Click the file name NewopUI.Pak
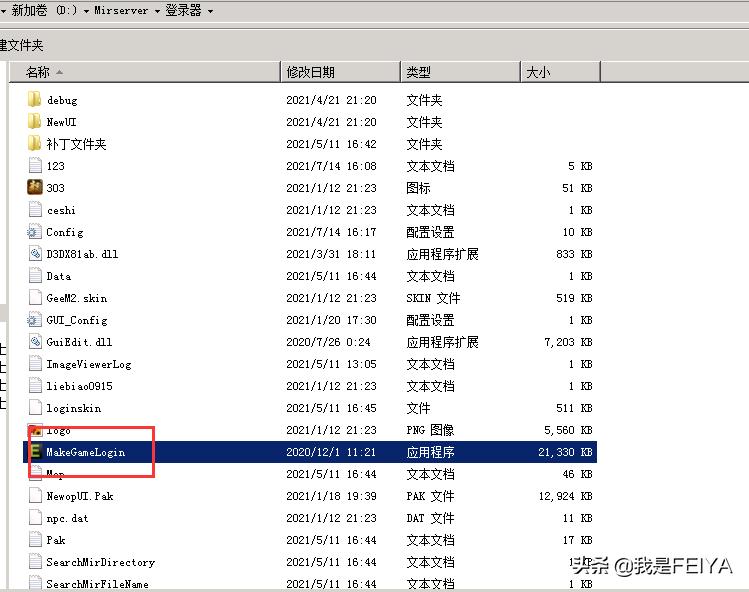Screen dimensions: 749x592 (x=80, y=496)
